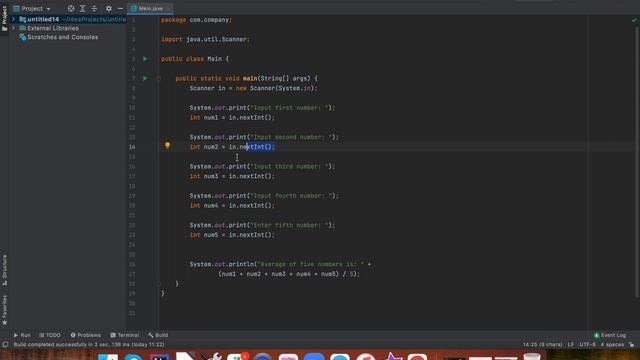This screenshot has height=360, width=640.
Task: Click the Main.java file icon in tab
Action: pos(133,9)
